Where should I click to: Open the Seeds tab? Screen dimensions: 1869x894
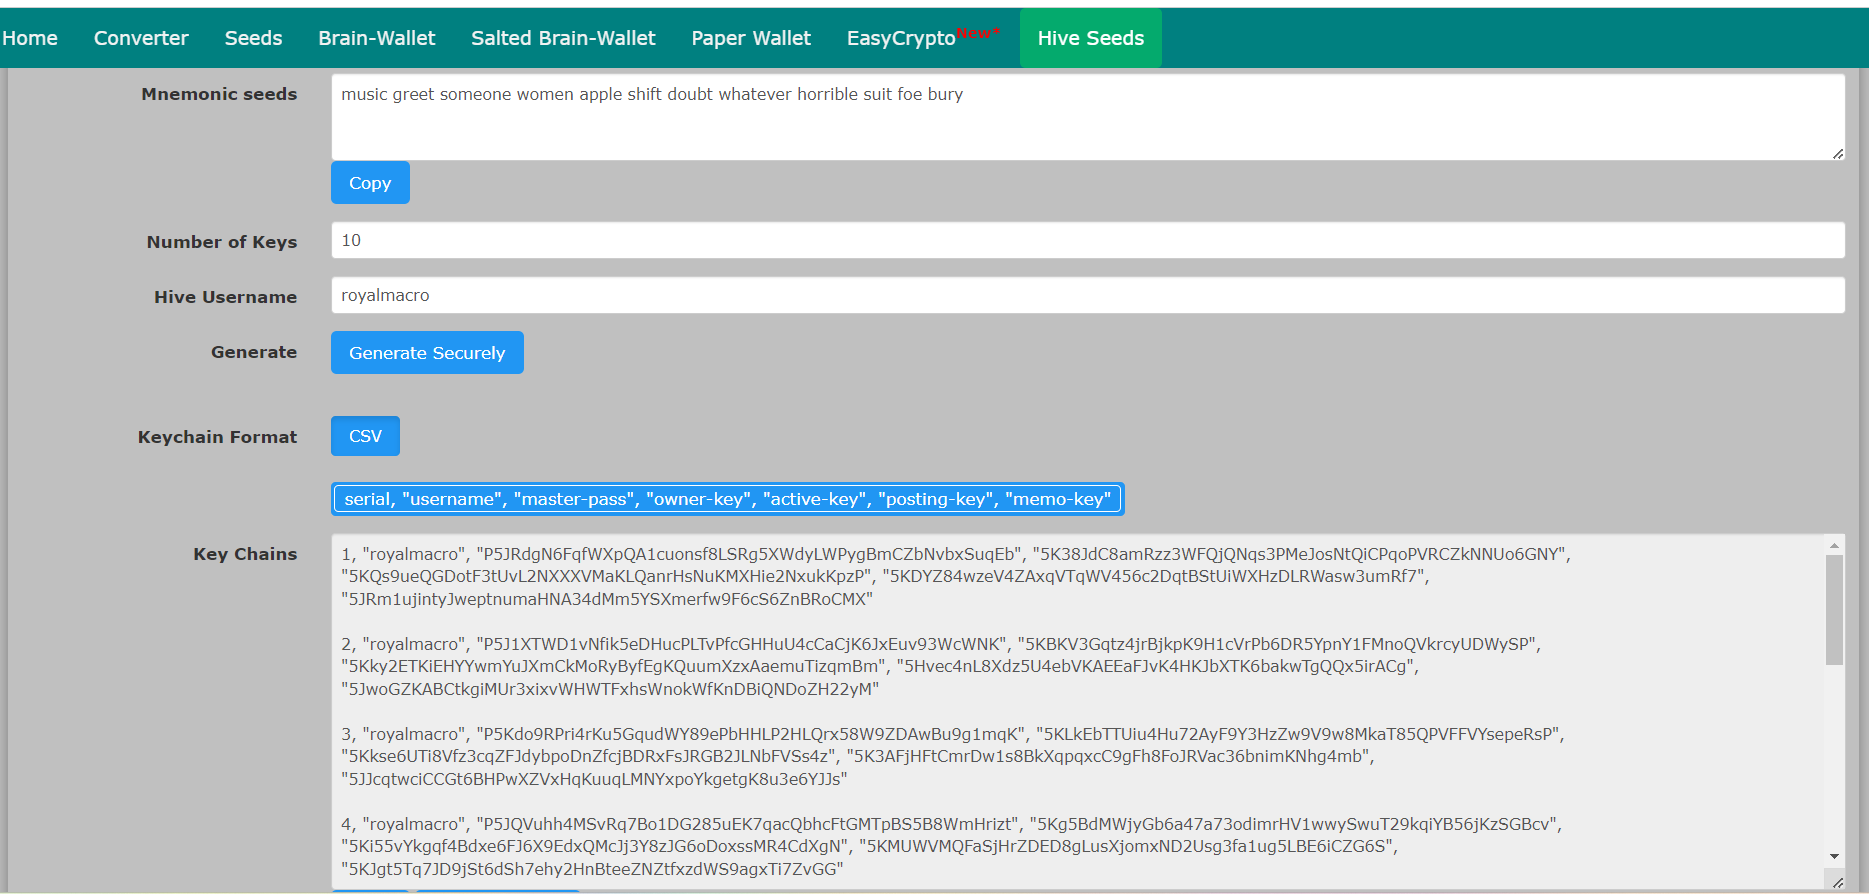coord(253,38)
